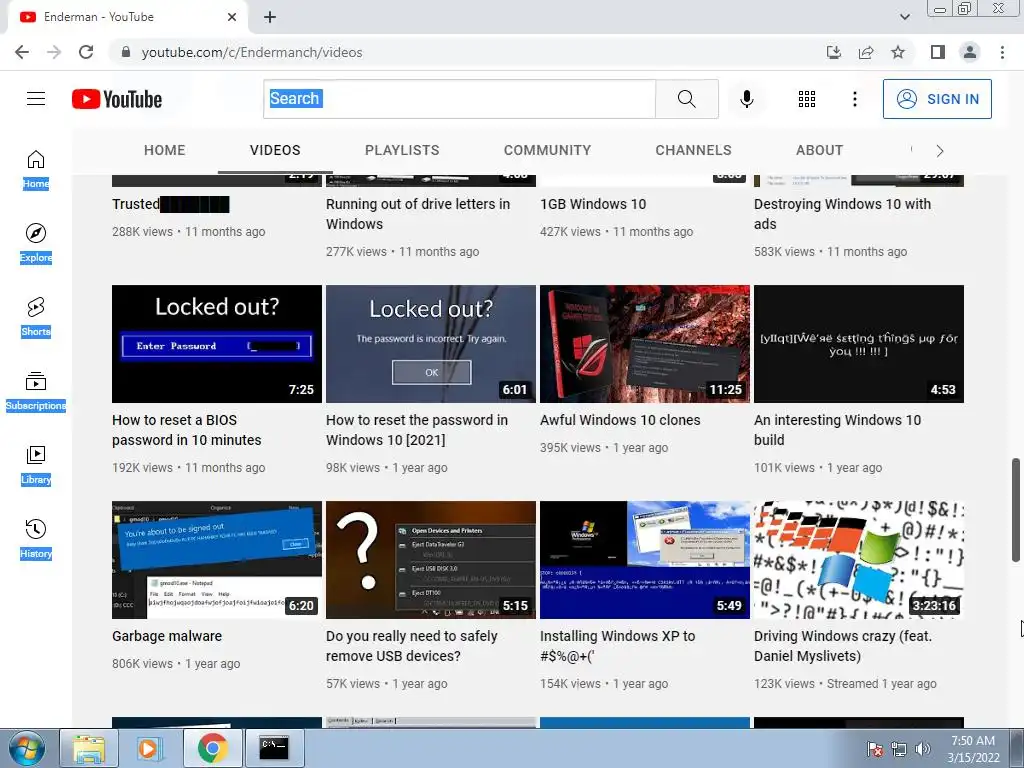Click the volume speaker tray icon
The image size is (1024, 768).
(x=923, y=748)
